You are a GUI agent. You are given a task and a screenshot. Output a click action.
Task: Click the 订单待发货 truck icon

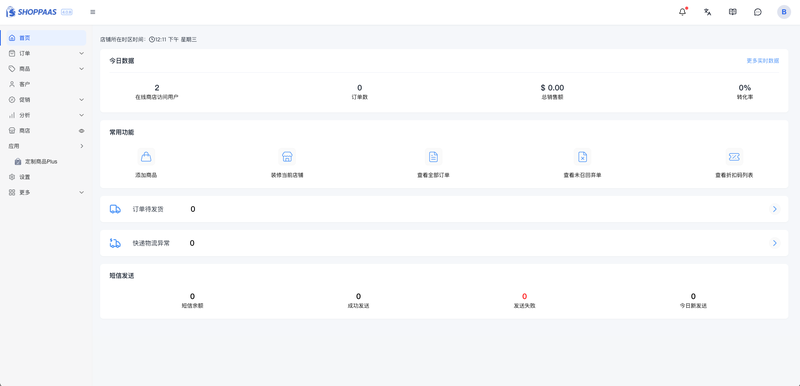point(115,209)
